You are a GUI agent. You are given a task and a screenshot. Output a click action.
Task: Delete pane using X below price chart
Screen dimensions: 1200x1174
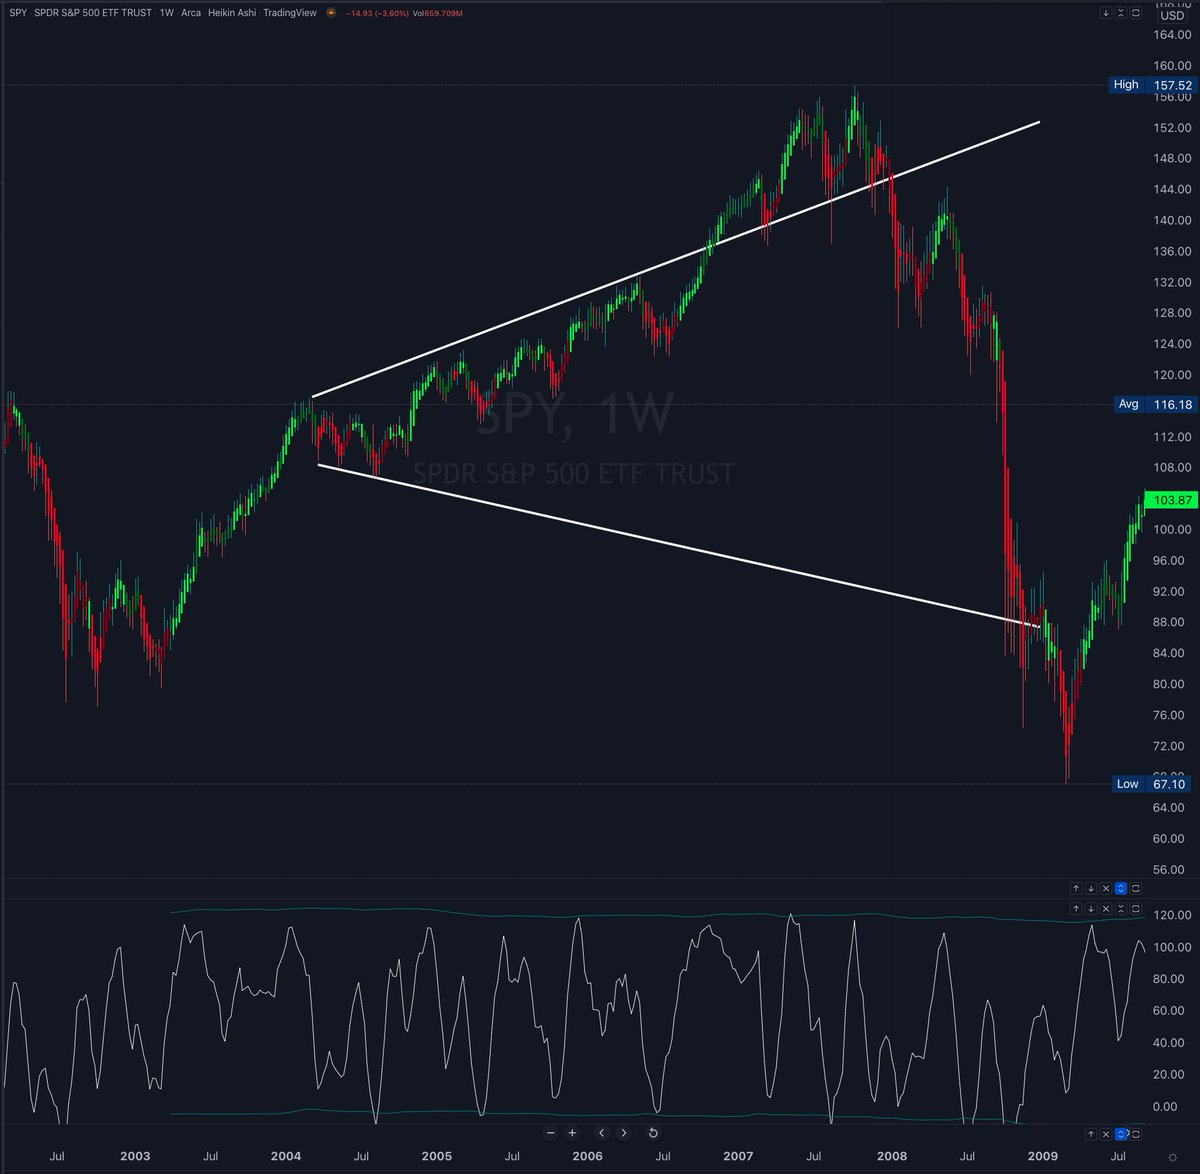point(1106,888)
